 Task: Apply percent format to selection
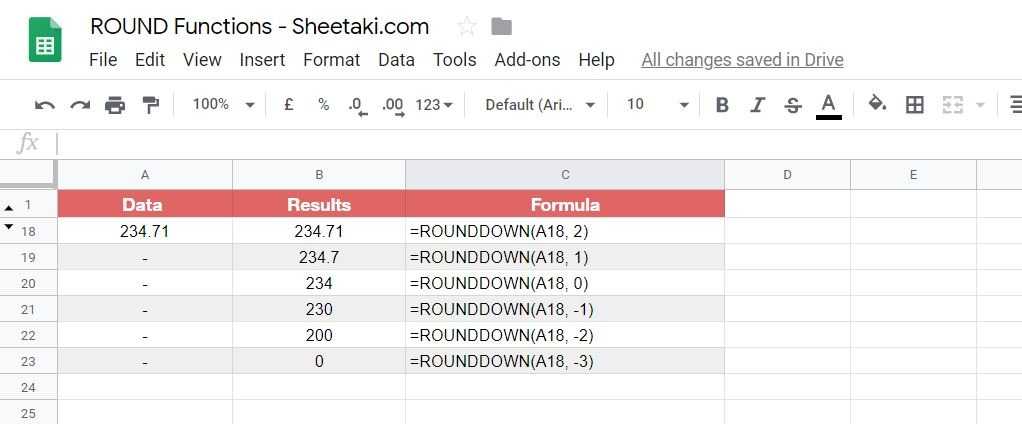point(323,104)
